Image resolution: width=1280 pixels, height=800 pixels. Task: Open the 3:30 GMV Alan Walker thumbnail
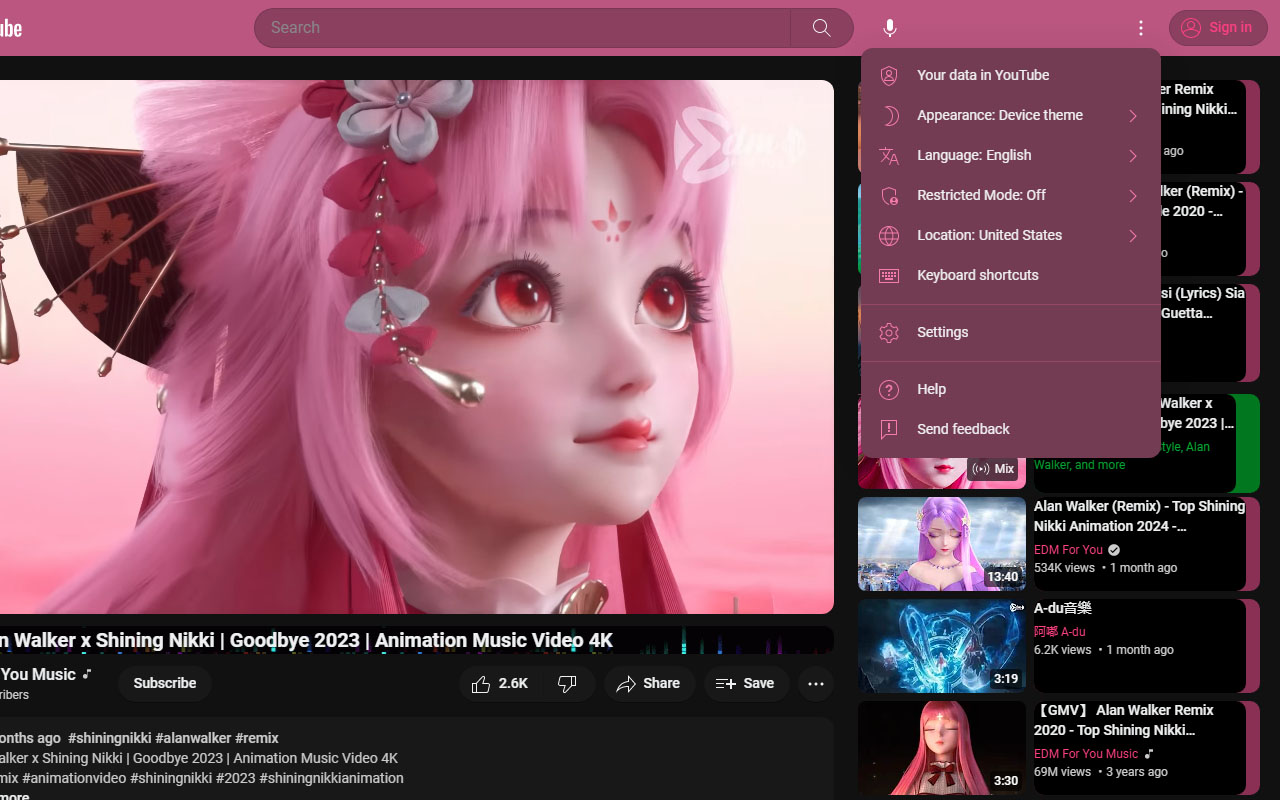click(x=941, y=748)
